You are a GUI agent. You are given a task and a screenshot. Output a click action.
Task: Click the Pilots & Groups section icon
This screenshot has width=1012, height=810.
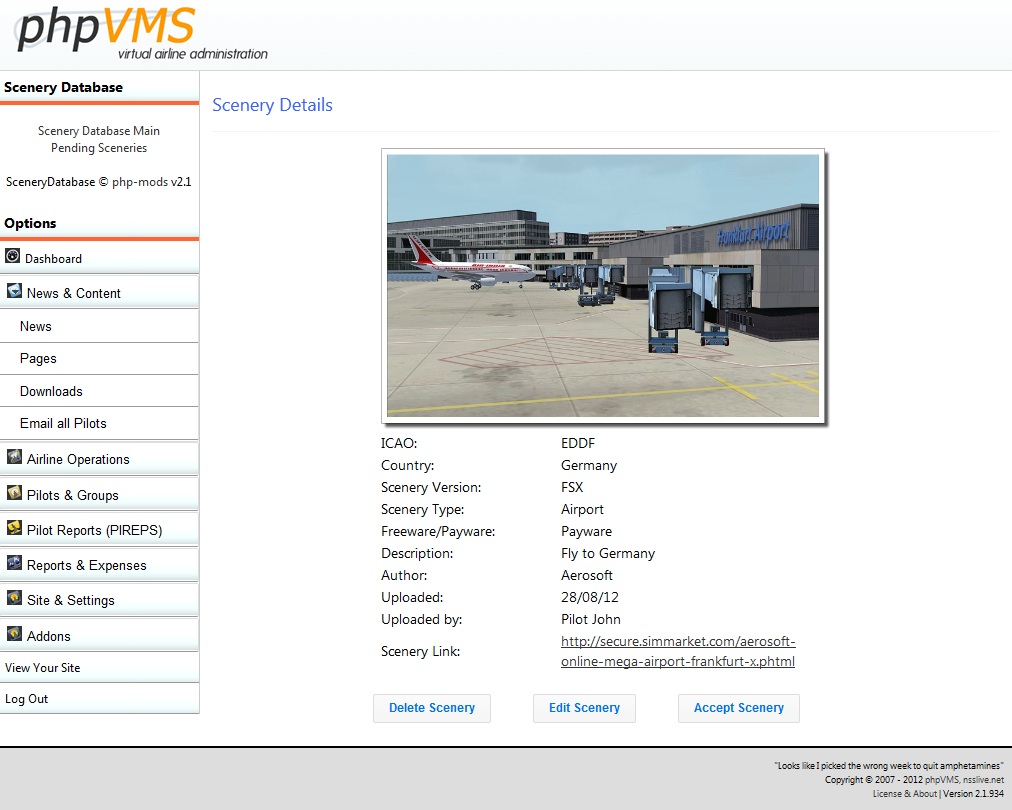14,493
